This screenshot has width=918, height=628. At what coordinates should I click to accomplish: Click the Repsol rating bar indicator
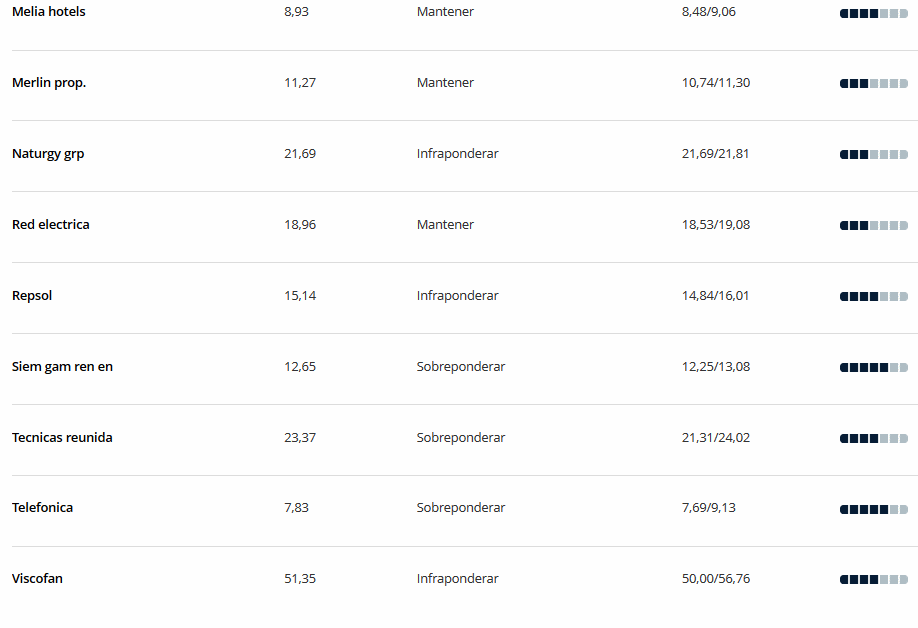(x=874, y=297)
